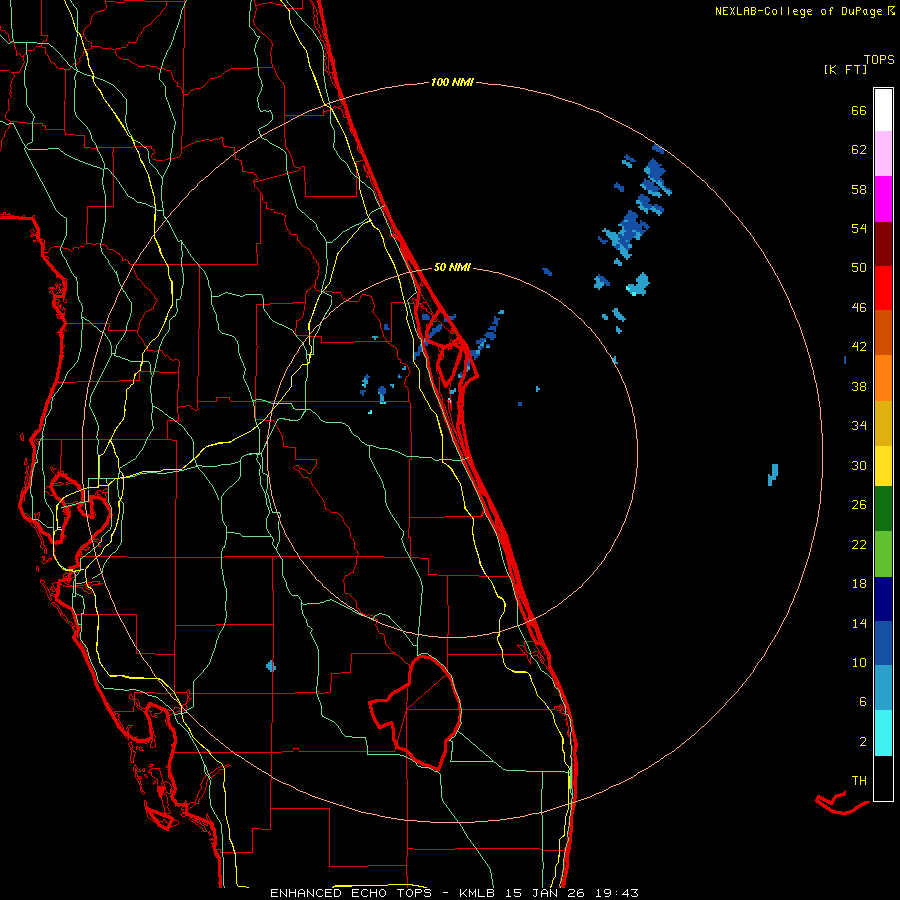Click the 34 scale label
Image resolution: width=900 pixels, height=900 pixels.
859,425
